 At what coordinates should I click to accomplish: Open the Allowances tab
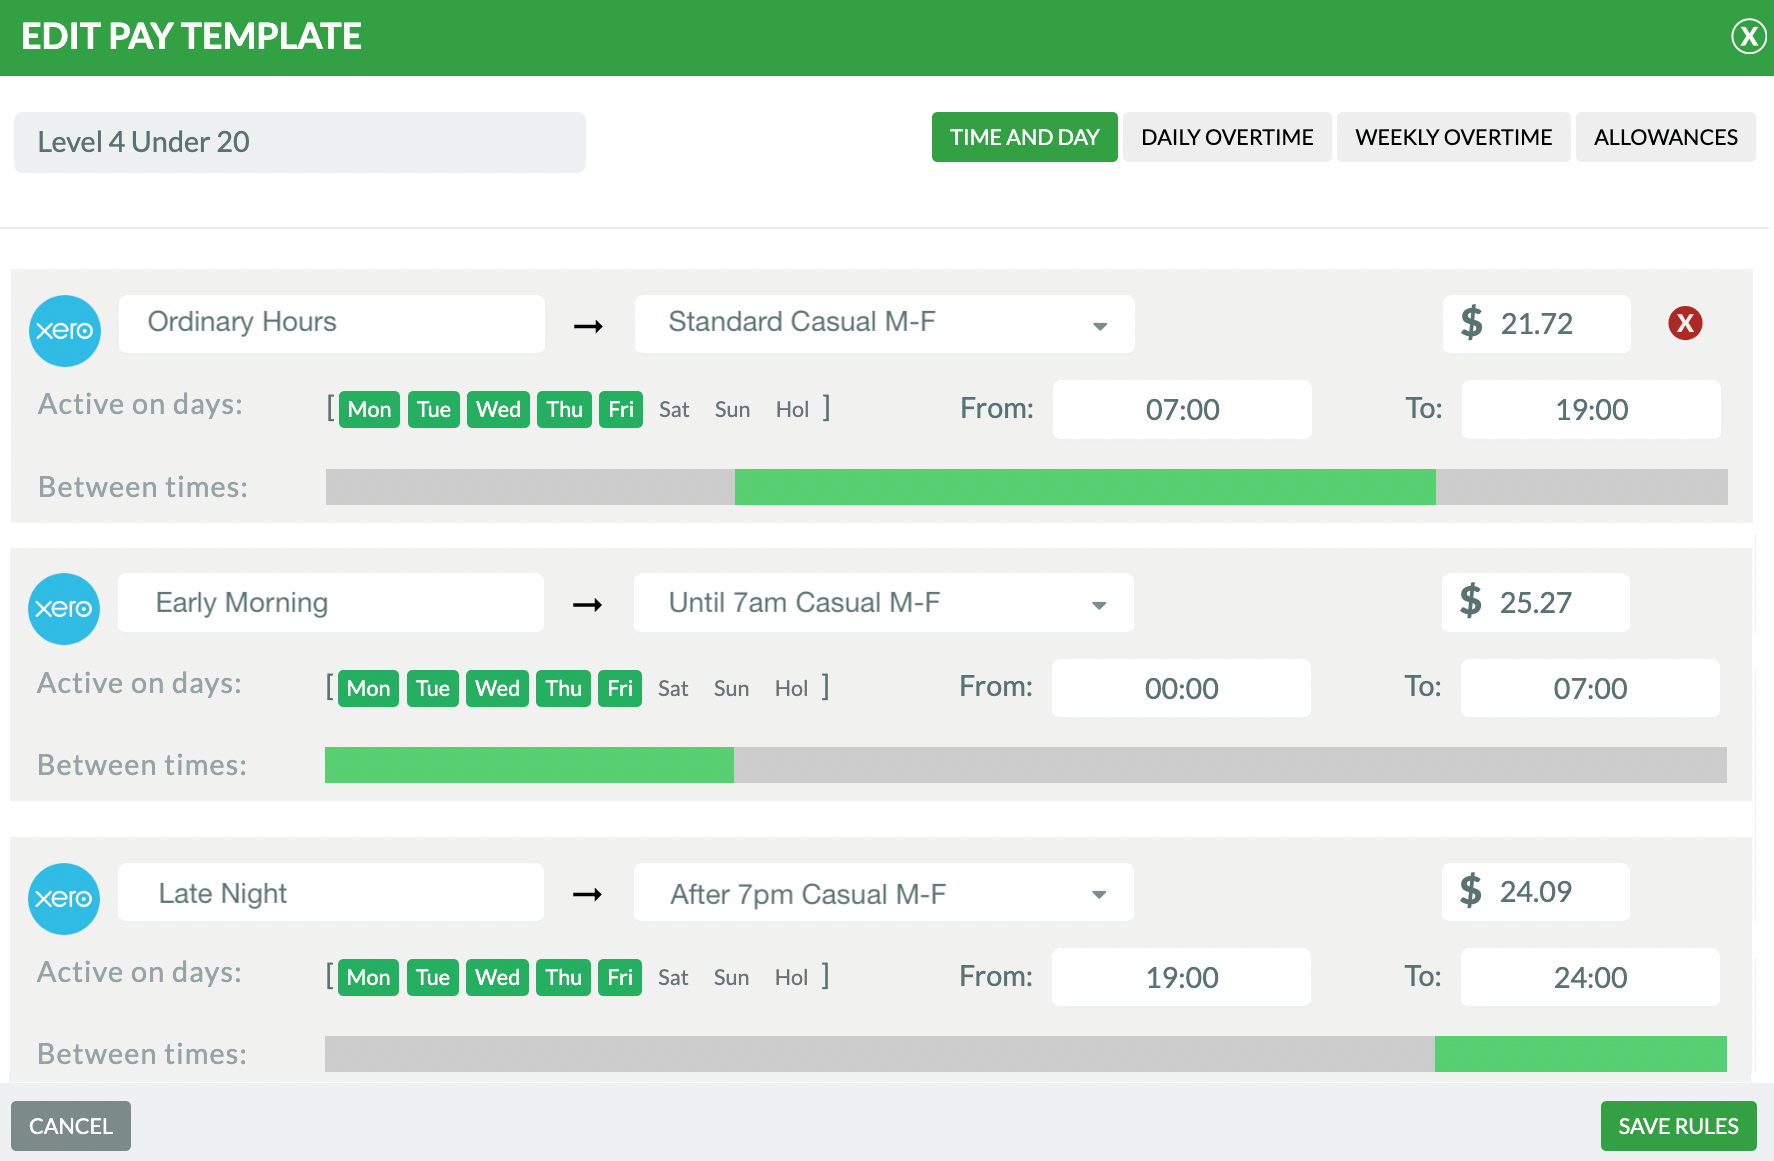click(1665, 137)
